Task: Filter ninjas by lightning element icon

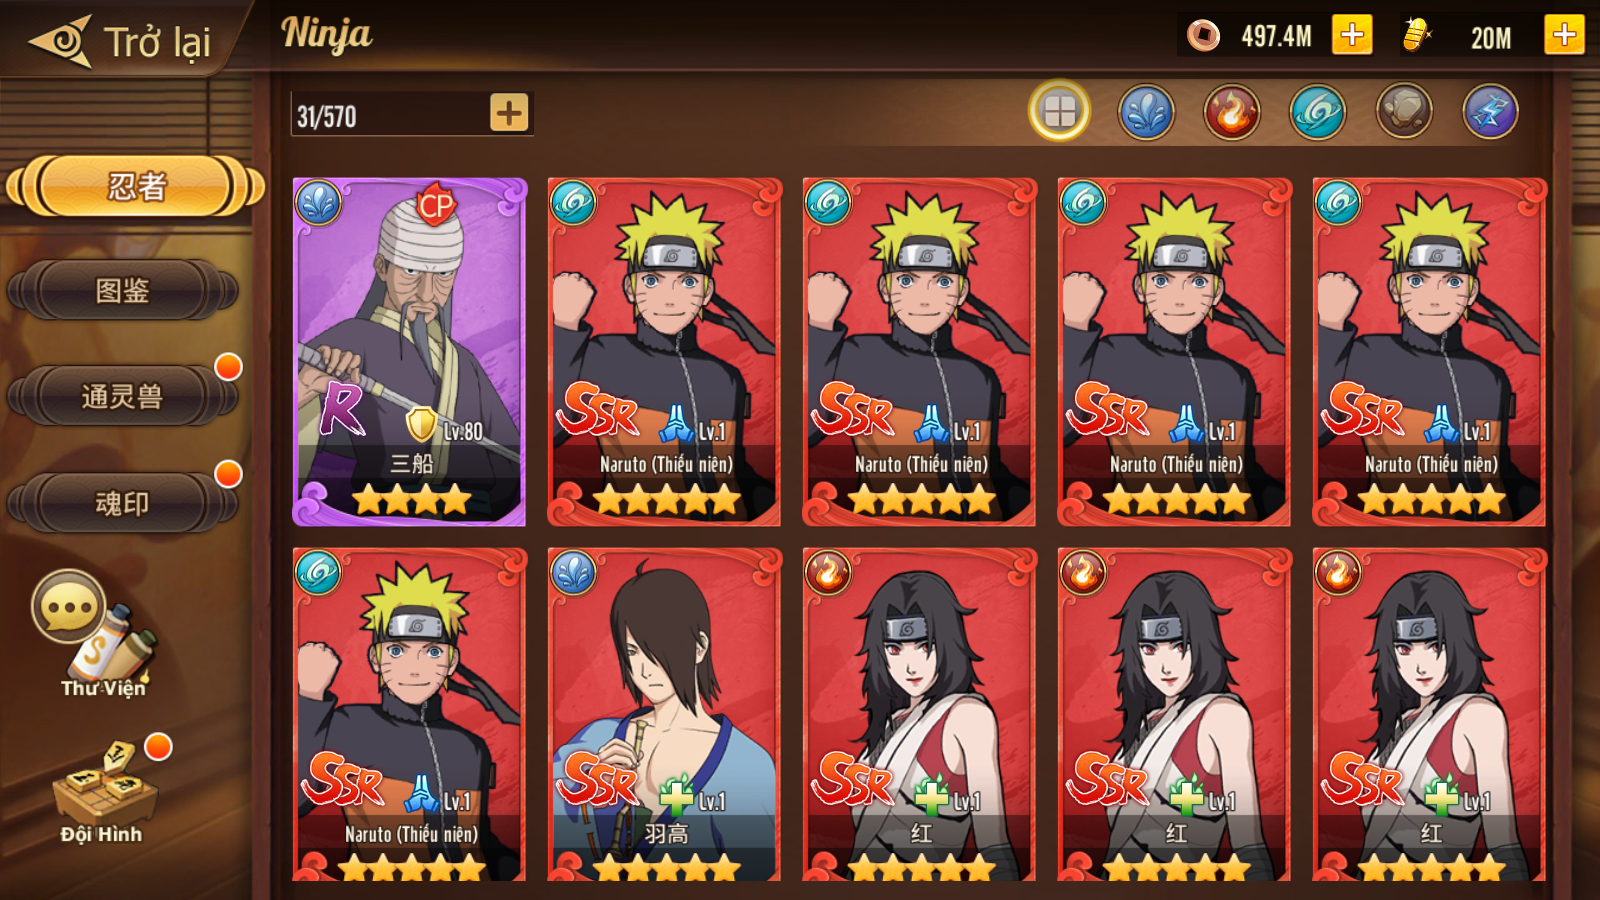Action: click(1490, 111)
